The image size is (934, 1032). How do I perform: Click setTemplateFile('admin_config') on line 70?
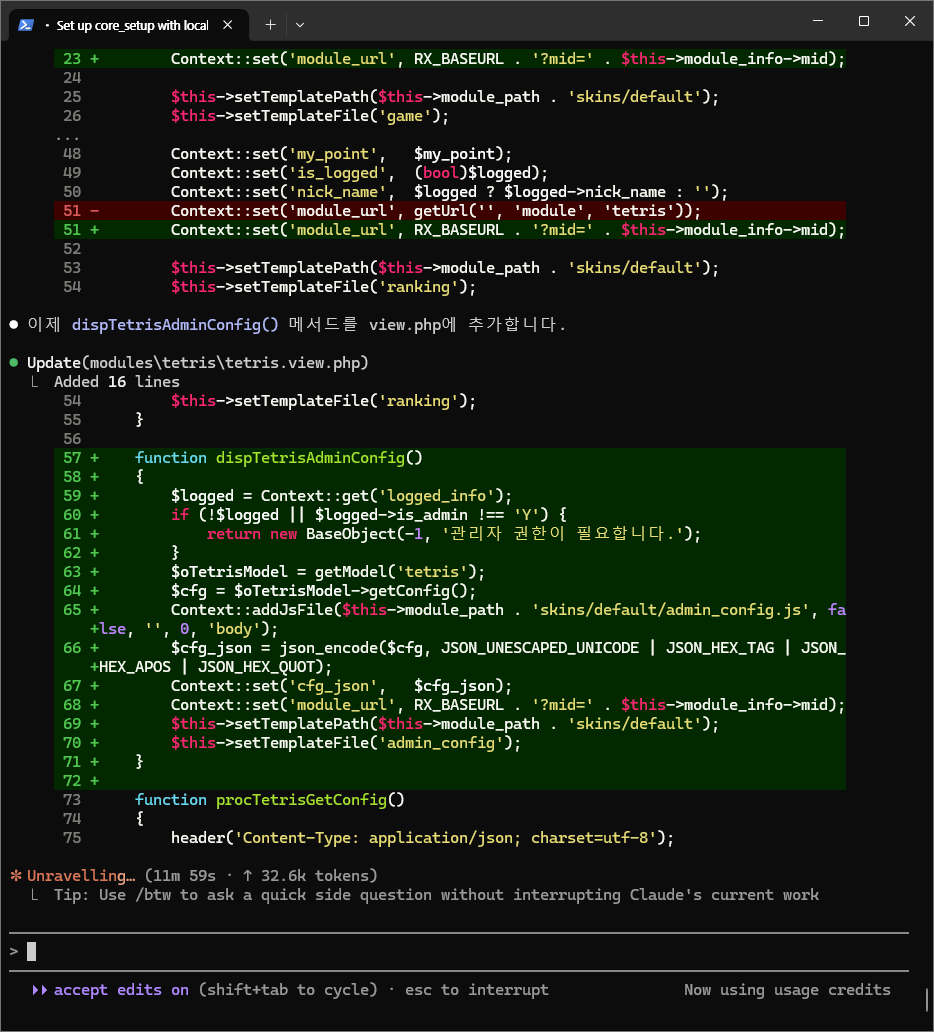(346, 743)
